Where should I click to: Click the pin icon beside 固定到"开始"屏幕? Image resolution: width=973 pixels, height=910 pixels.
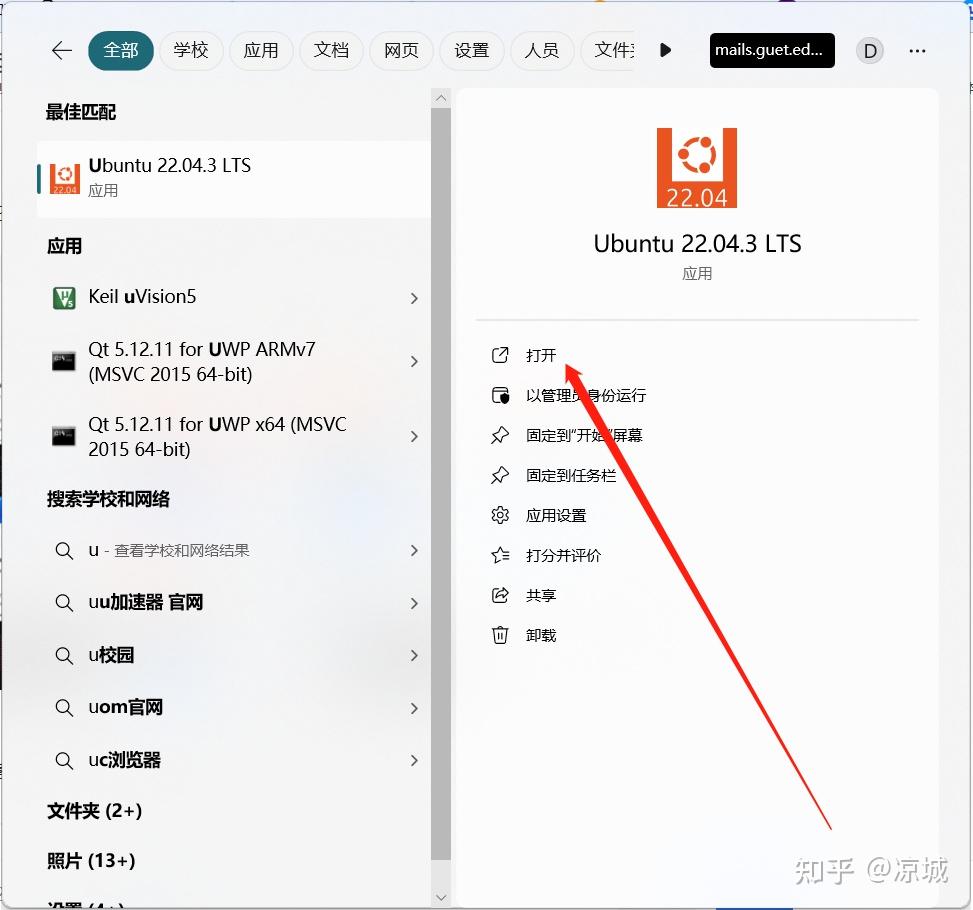[500, 435]
